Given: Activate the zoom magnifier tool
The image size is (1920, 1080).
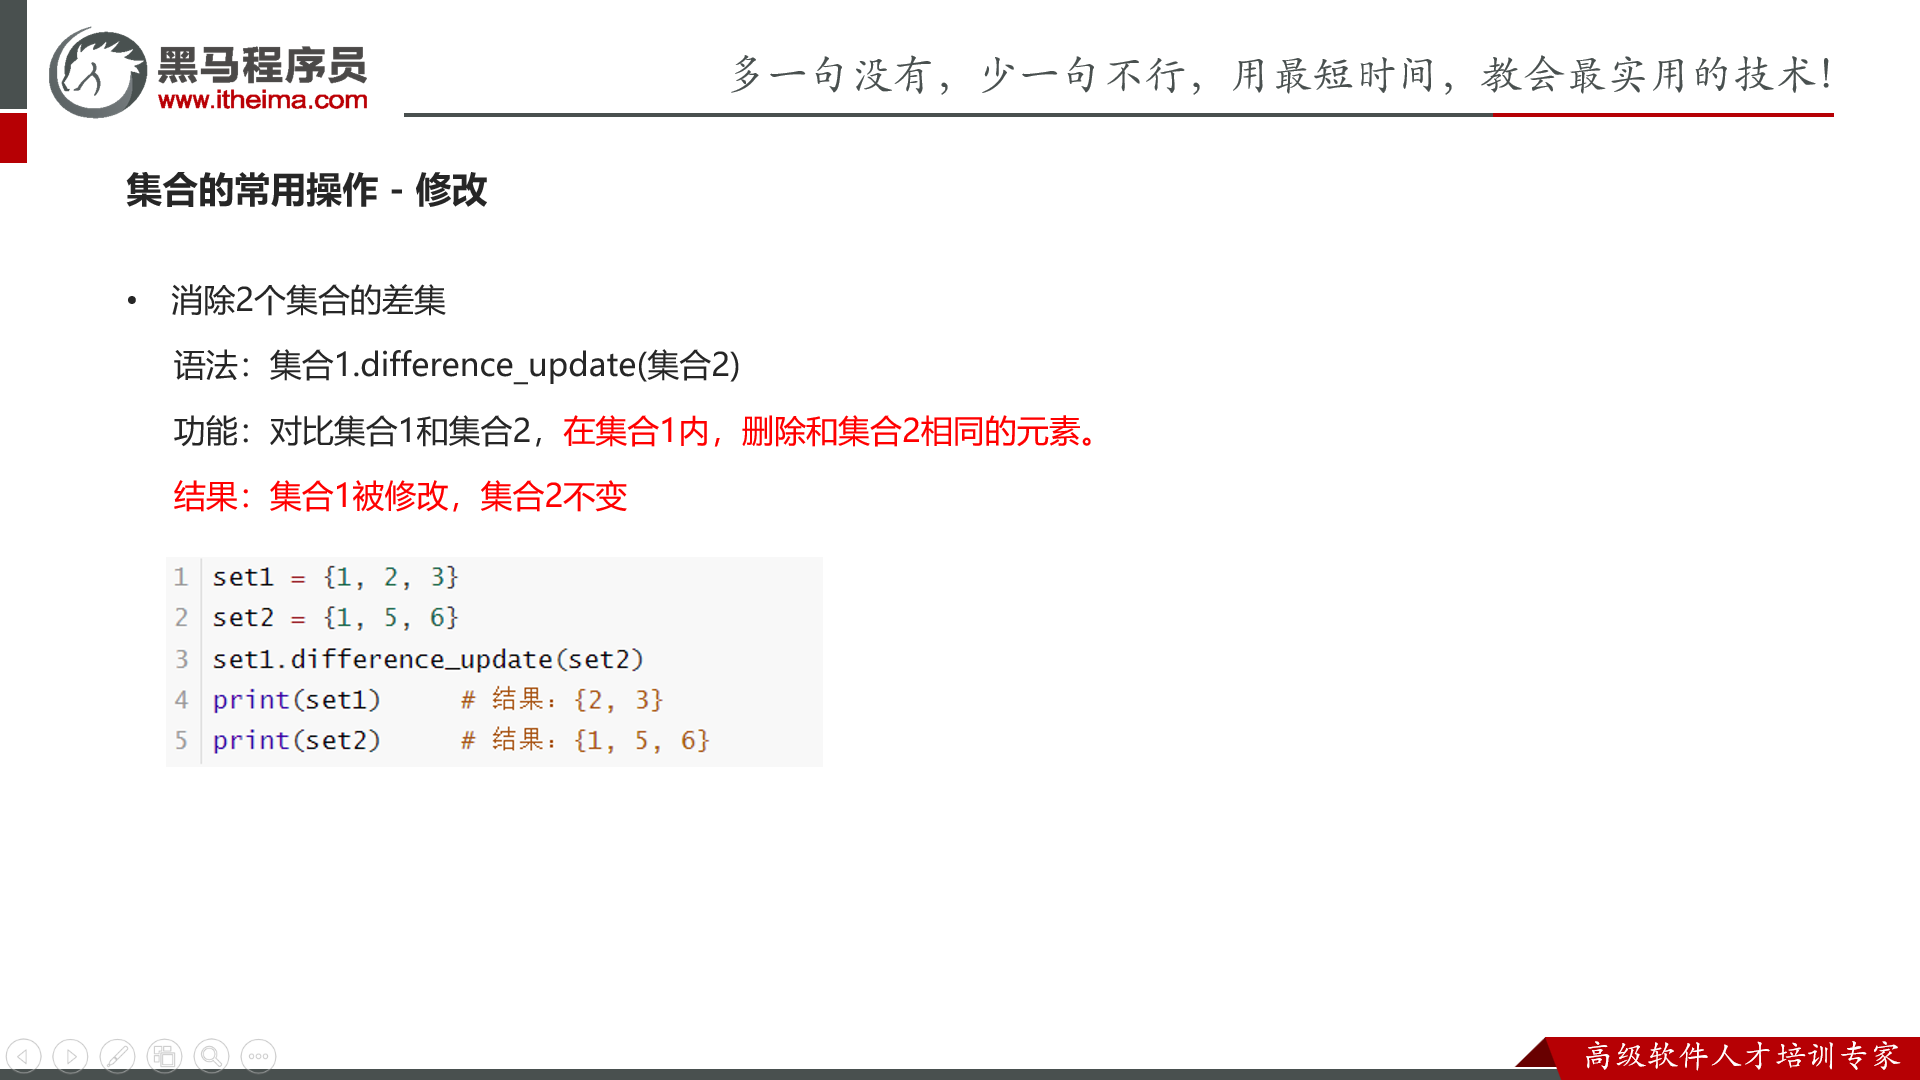Looking at the screenshot, I should 211,1056.
